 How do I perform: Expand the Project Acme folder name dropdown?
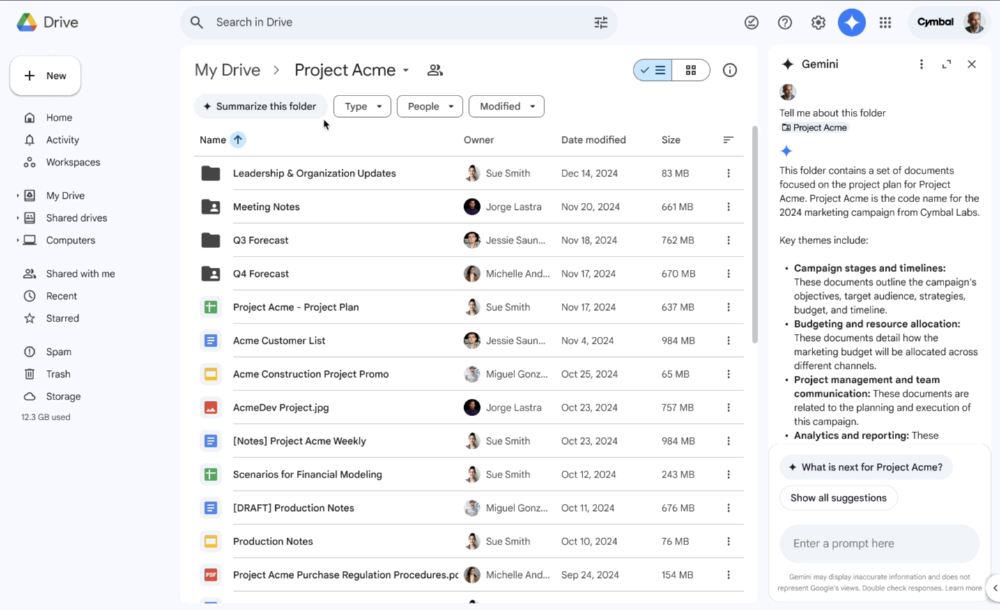[x=406, y=71]
